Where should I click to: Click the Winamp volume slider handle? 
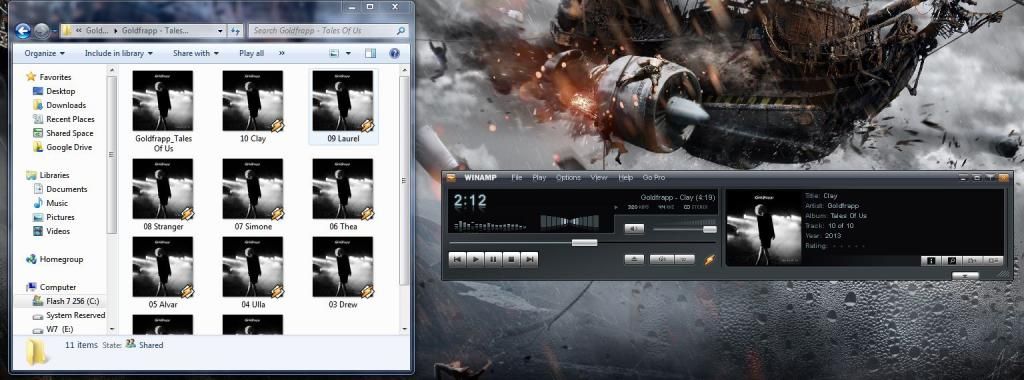(x=709, y=229)
